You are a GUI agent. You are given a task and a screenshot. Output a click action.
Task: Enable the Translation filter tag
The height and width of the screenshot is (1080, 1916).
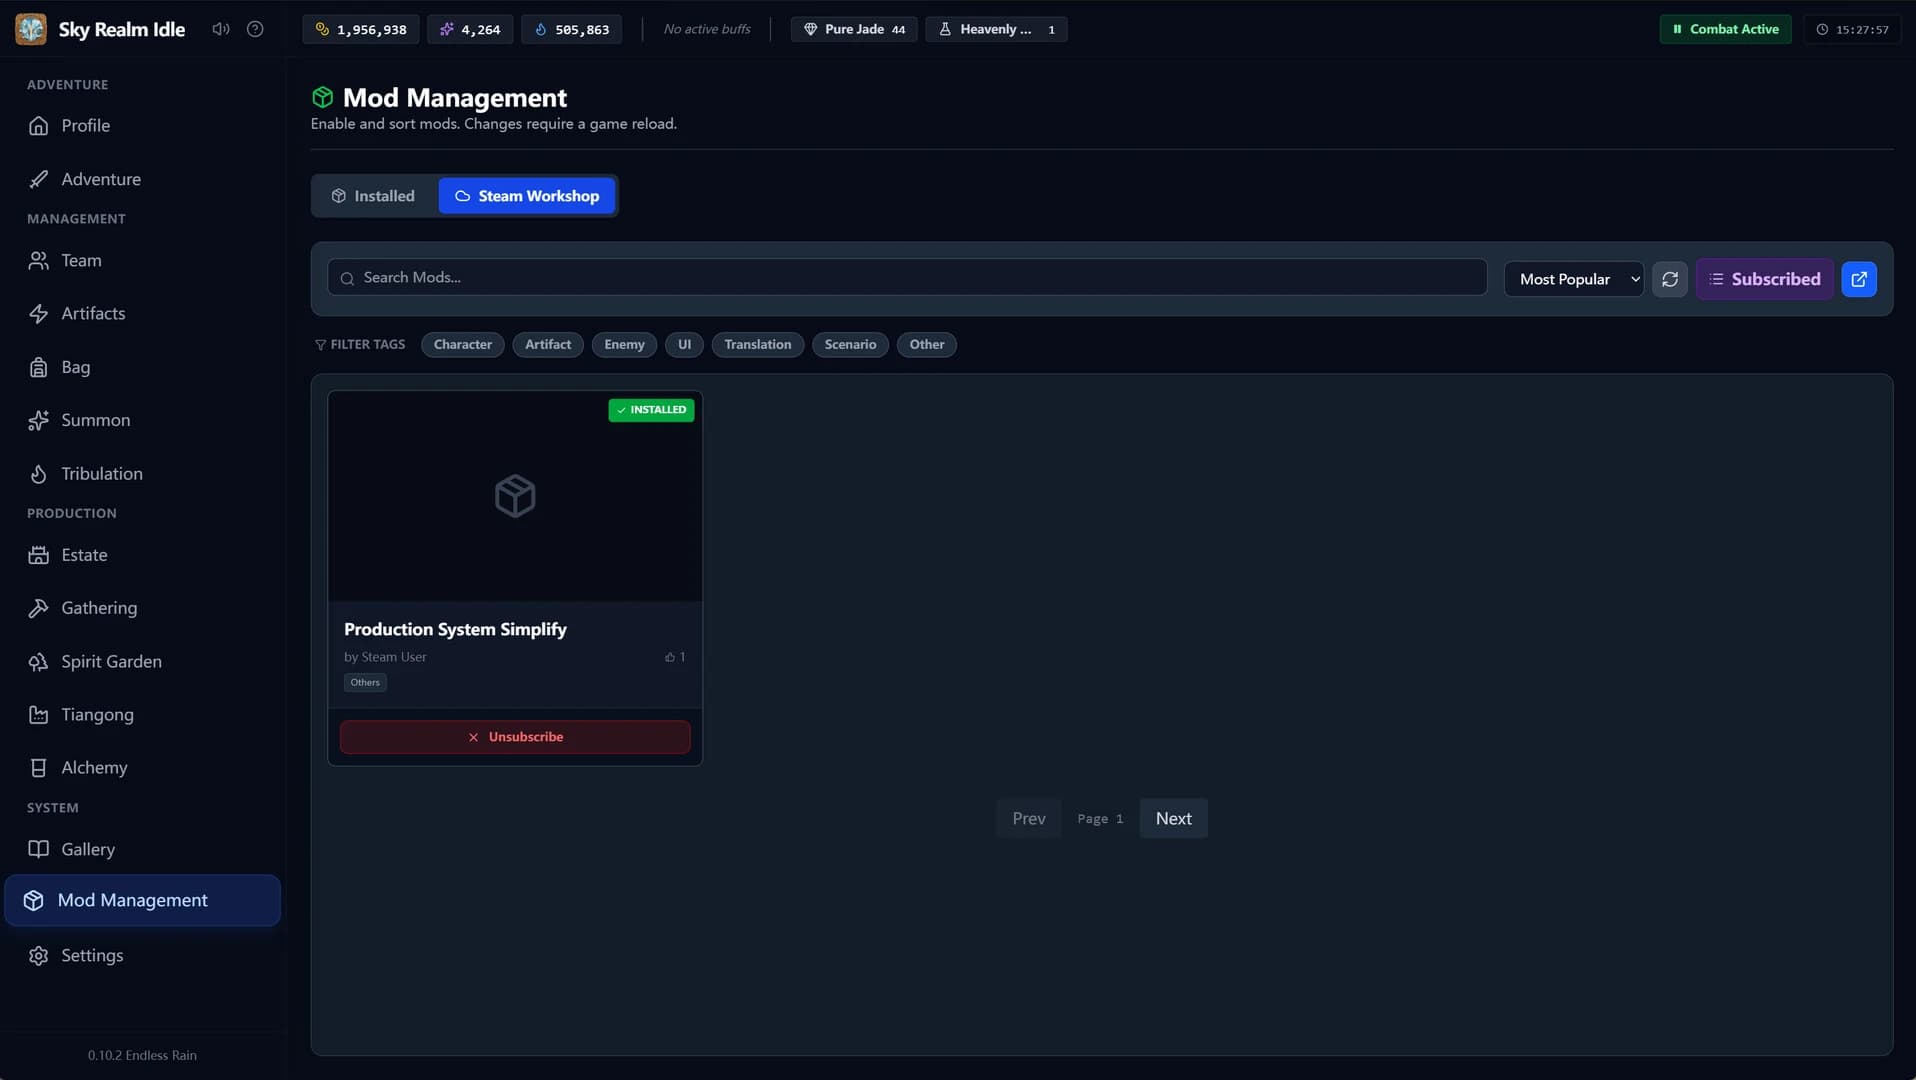click(x=757, y=344)
